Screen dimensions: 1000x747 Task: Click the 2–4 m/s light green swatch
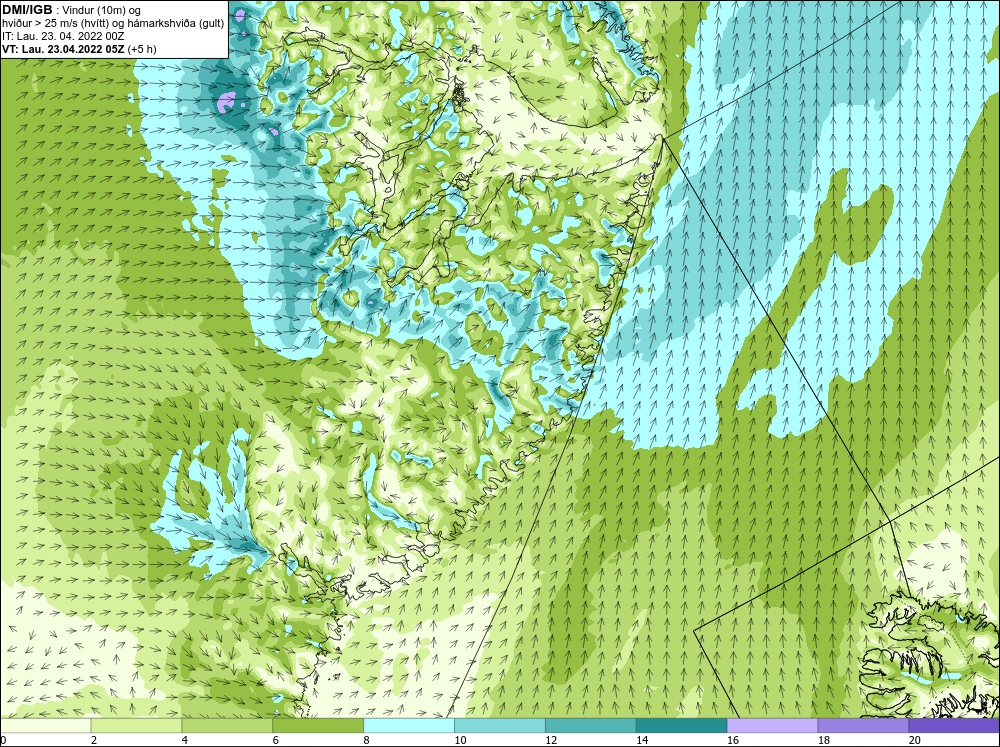(136, 725)
